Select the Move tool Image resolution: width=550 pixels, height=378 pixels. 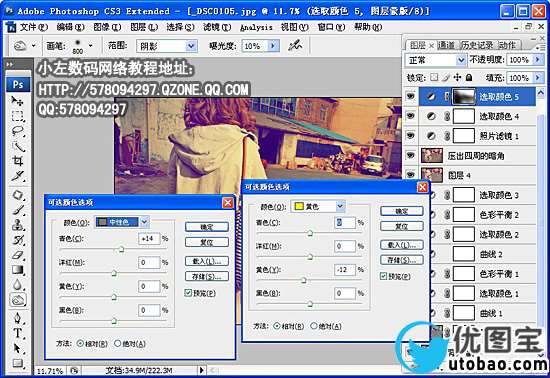tap(17, 101)
